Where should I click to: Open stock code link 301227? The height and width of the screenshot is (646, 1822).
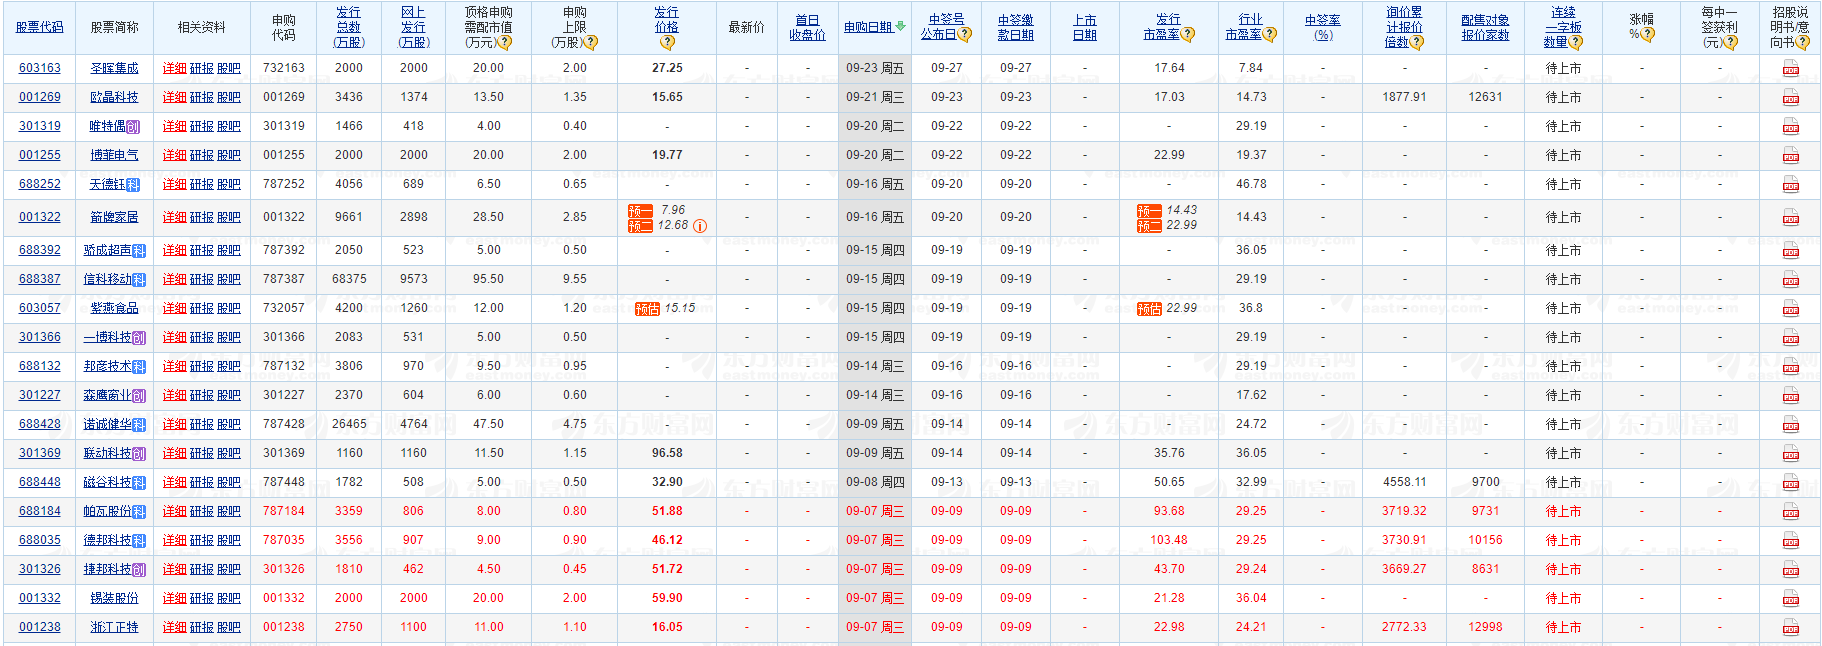coord(40,395)
